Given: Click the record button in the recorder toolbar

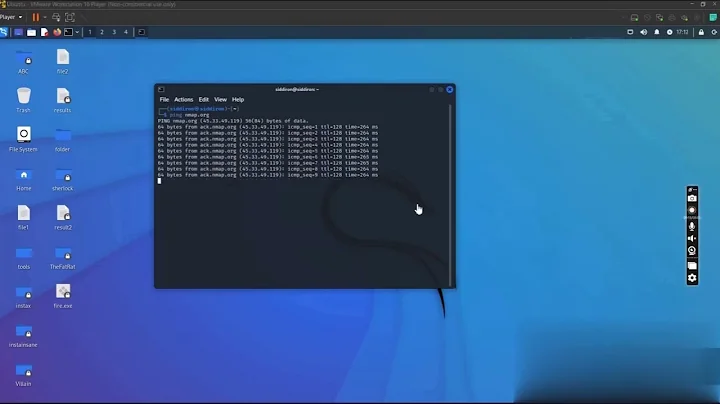Looking at the screenshot, I should click(x=692, y=210).
